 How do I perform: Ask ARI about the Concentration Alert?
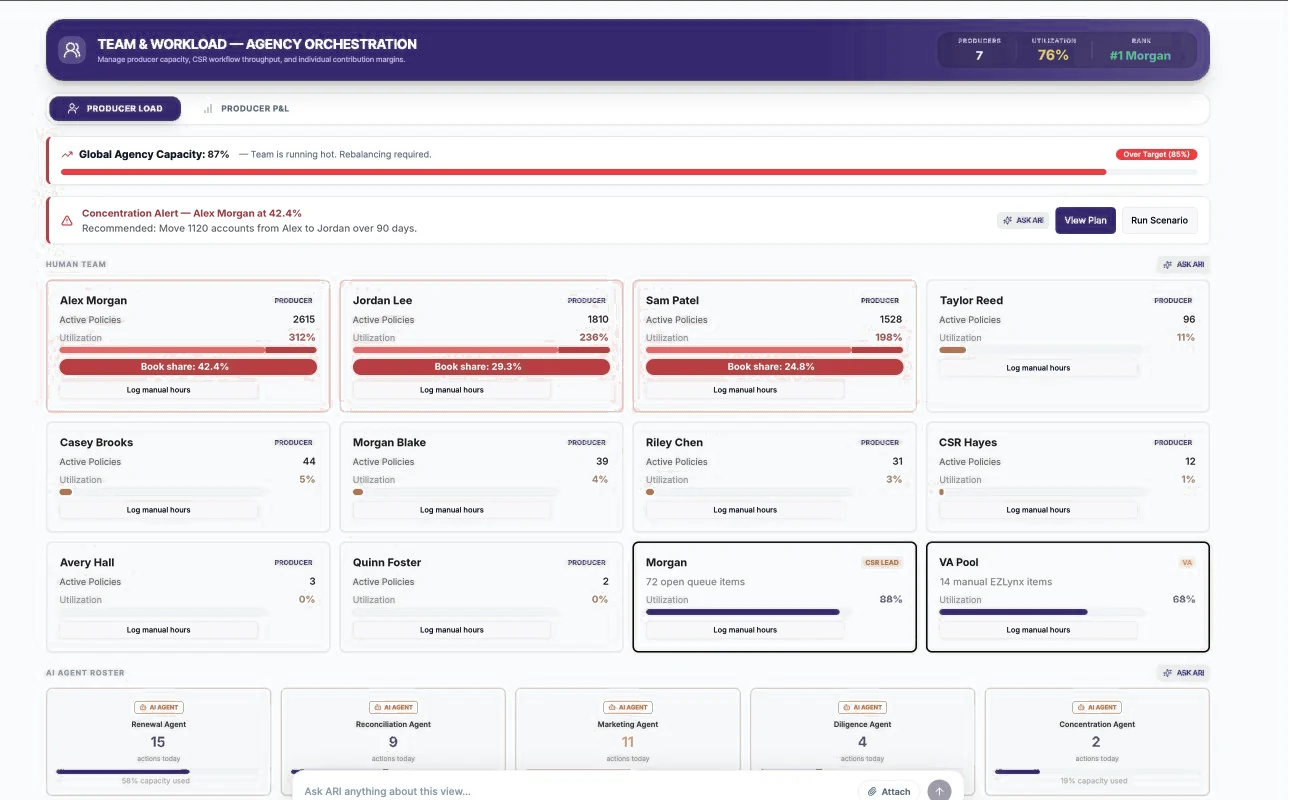click(x=1023, y=220)
